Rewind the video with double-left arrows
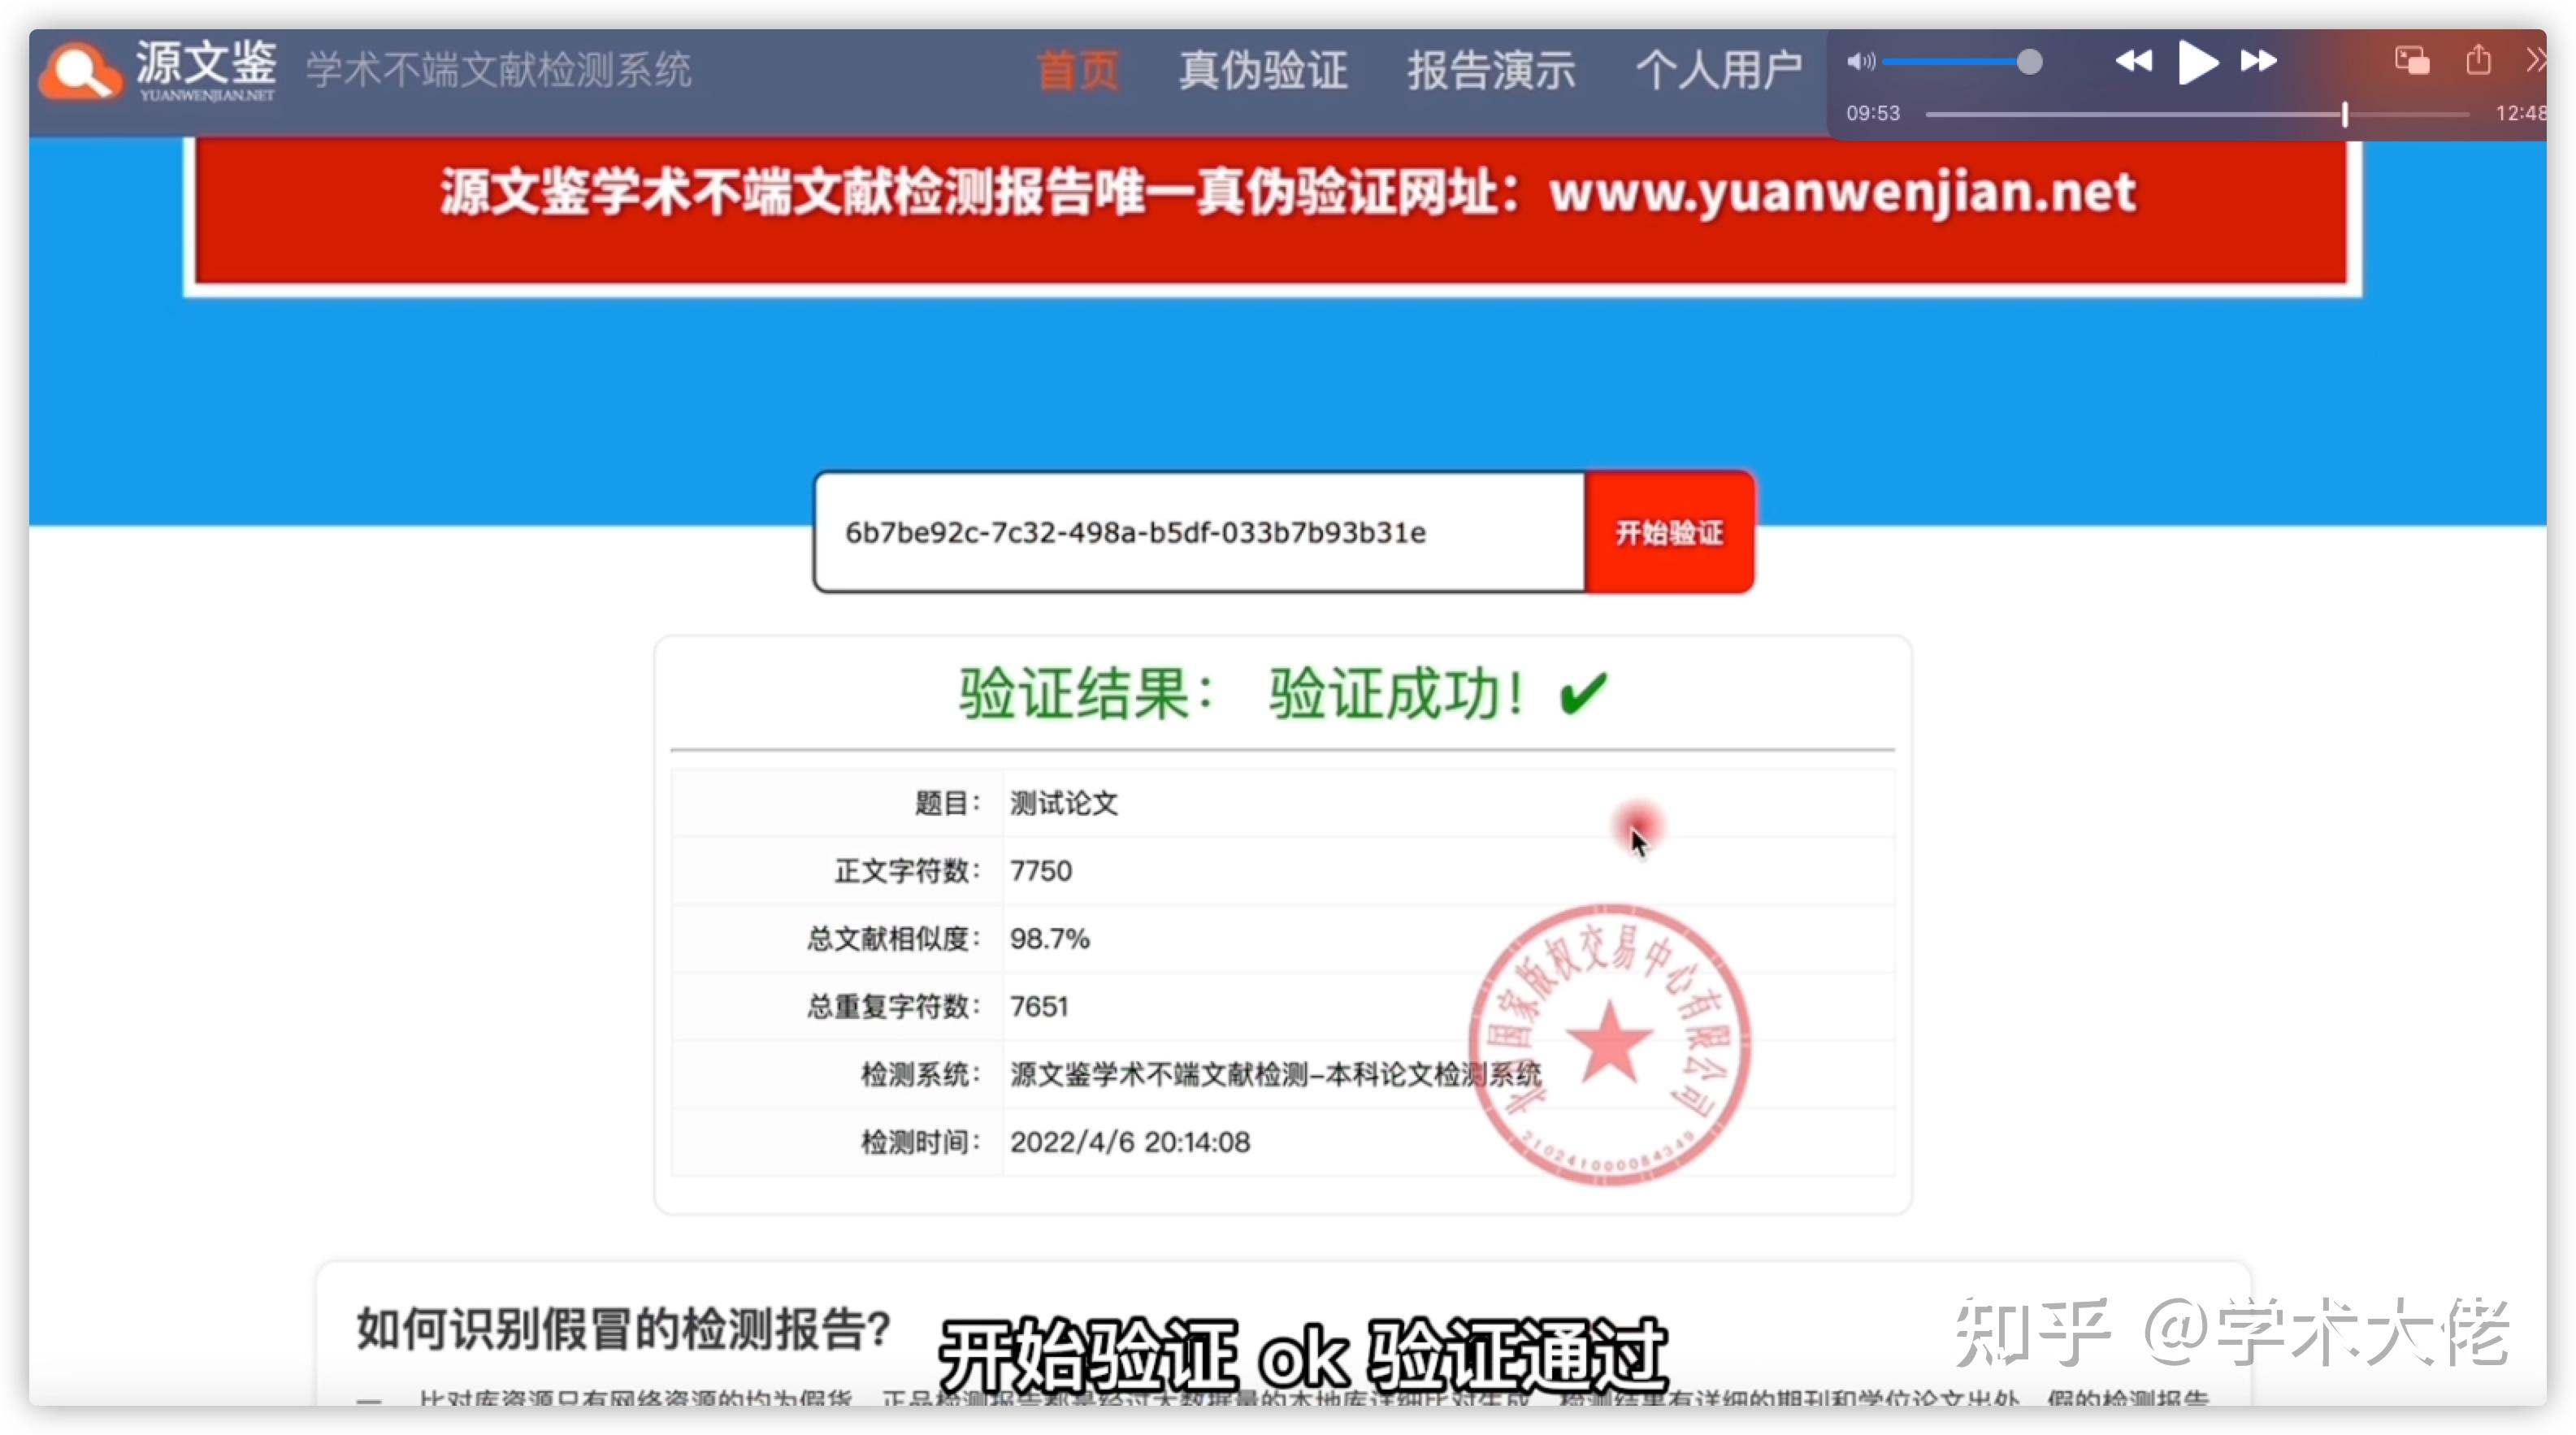The height and width of the screenshot is (1435, 2576). pos(2133,61)
